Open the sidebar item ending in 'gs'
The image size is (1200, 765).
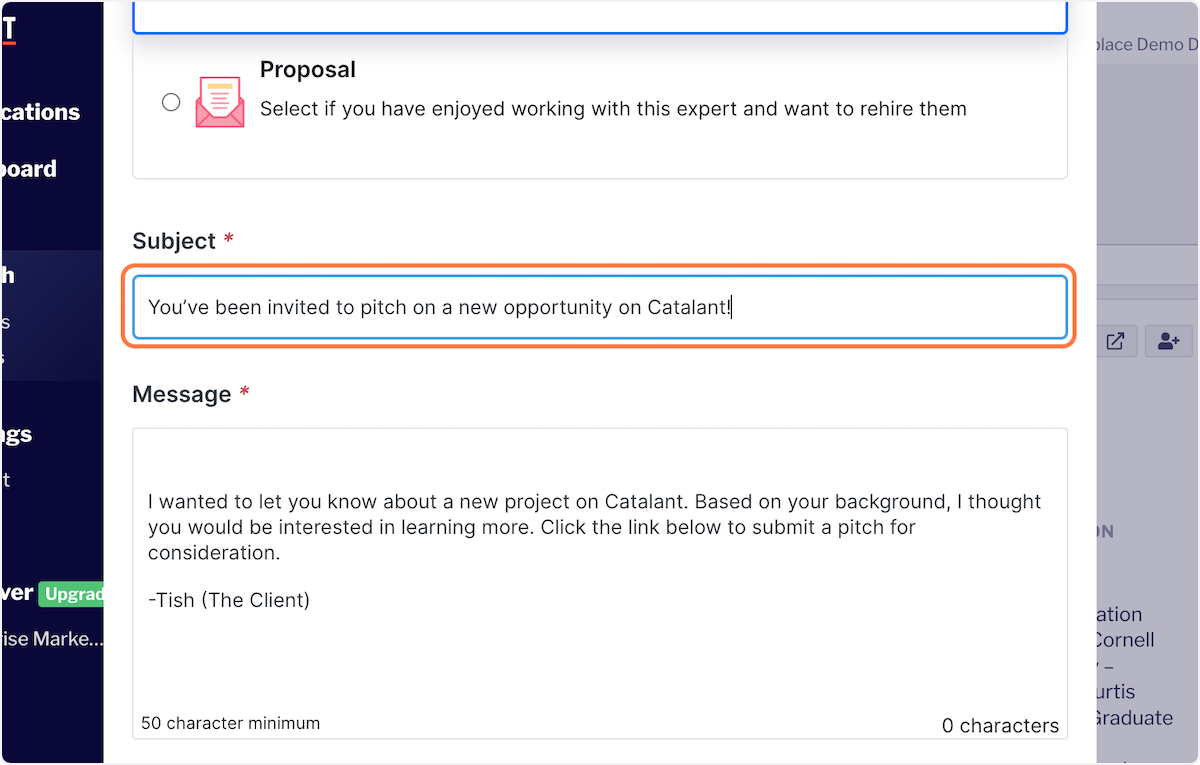point(17,434)
